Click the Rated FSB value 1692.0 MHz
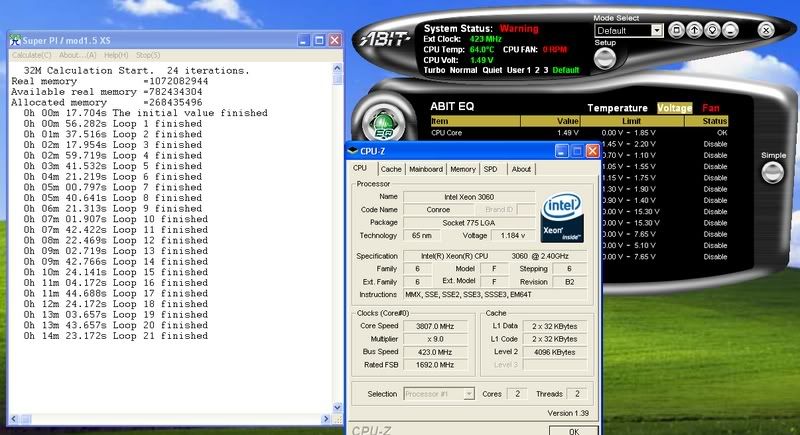This screenshot has width=800, height=435. point(435,365)
